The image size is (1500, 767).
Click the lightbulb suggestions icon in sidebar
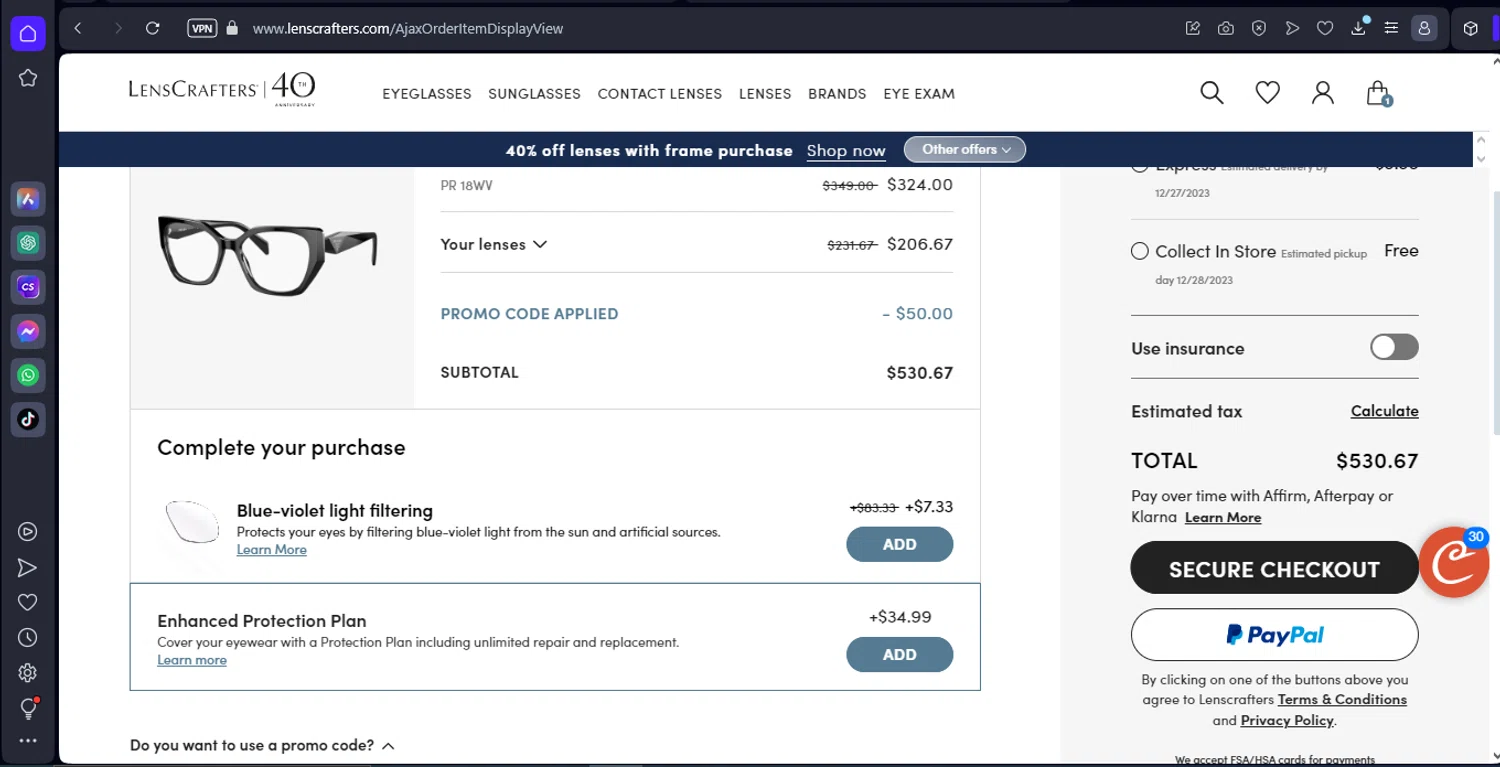28,708
